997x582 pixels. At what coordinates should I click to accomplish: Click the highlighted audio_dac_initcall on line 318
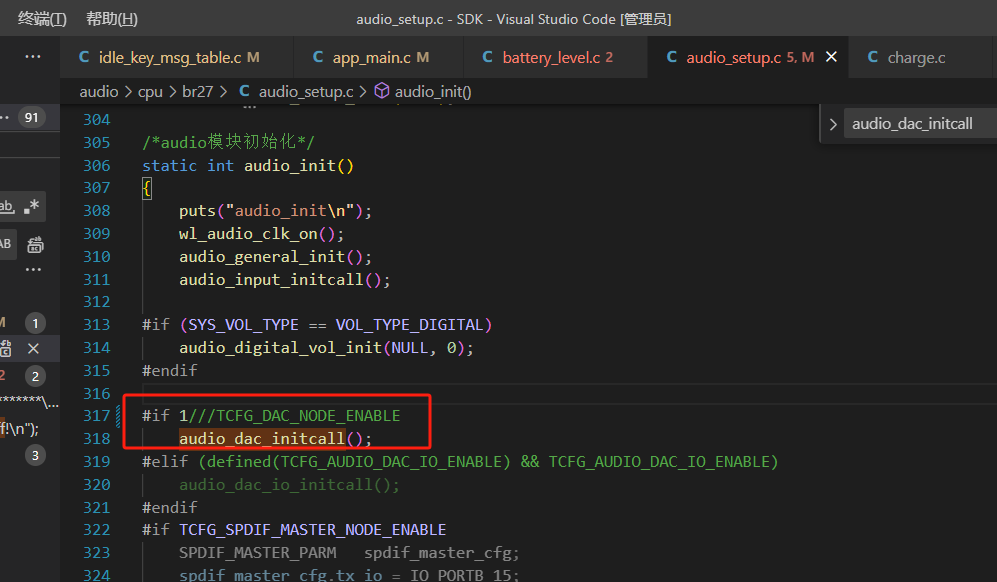coord(262,439)
